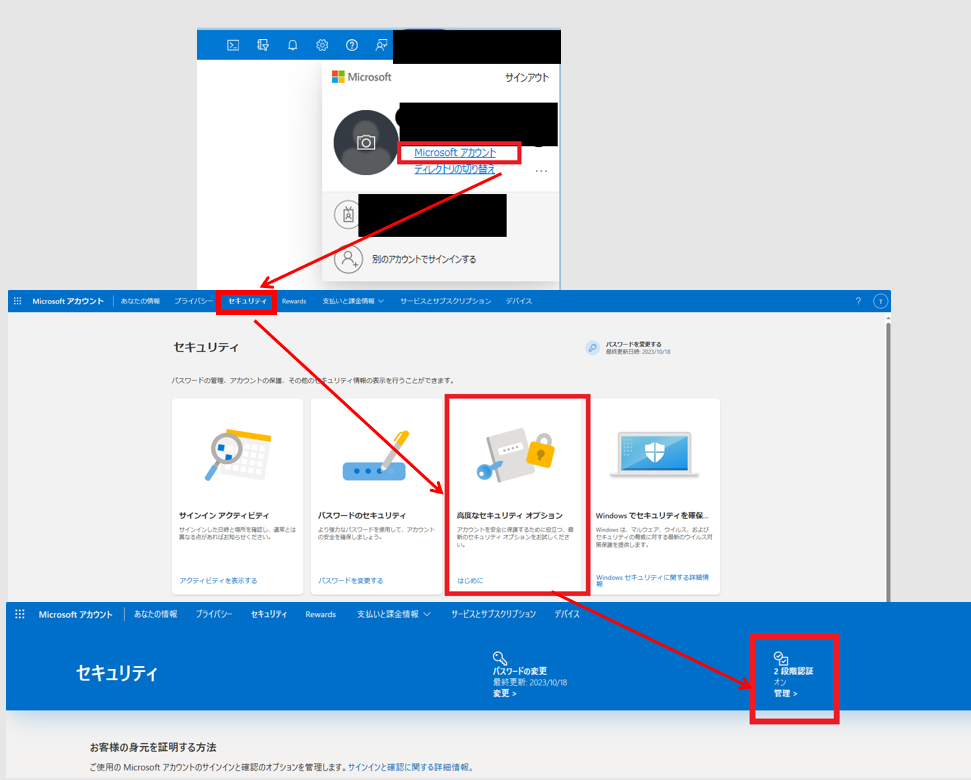
Task: Open デバイス in the advanced security options page nav bar
Action: (x=567, y=614)
